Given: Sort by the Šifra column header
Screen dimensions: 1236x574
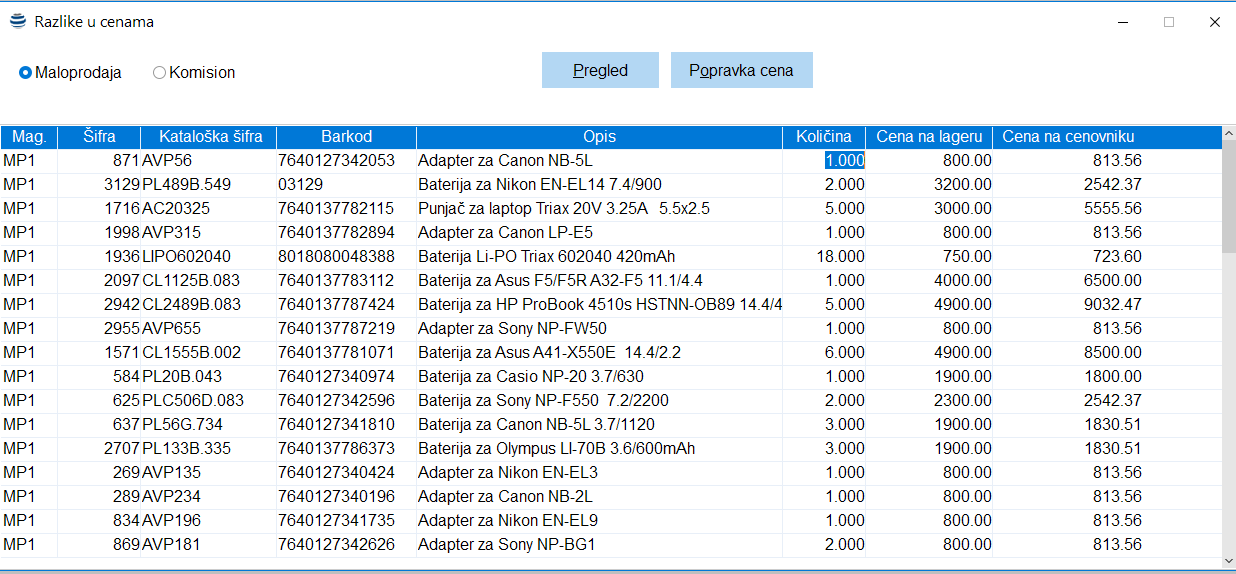Looking at the screenshot, I should (99, 137).
